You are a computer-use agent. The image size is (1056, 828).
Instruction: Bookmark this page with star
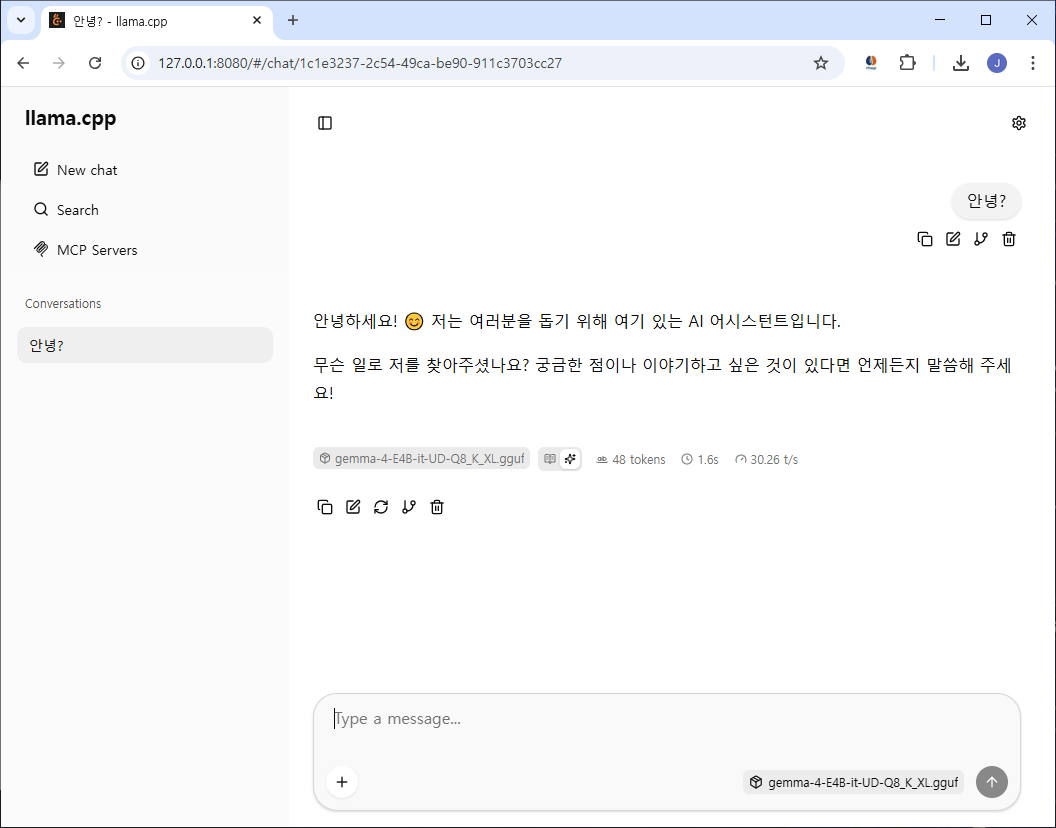click(820, 63)
